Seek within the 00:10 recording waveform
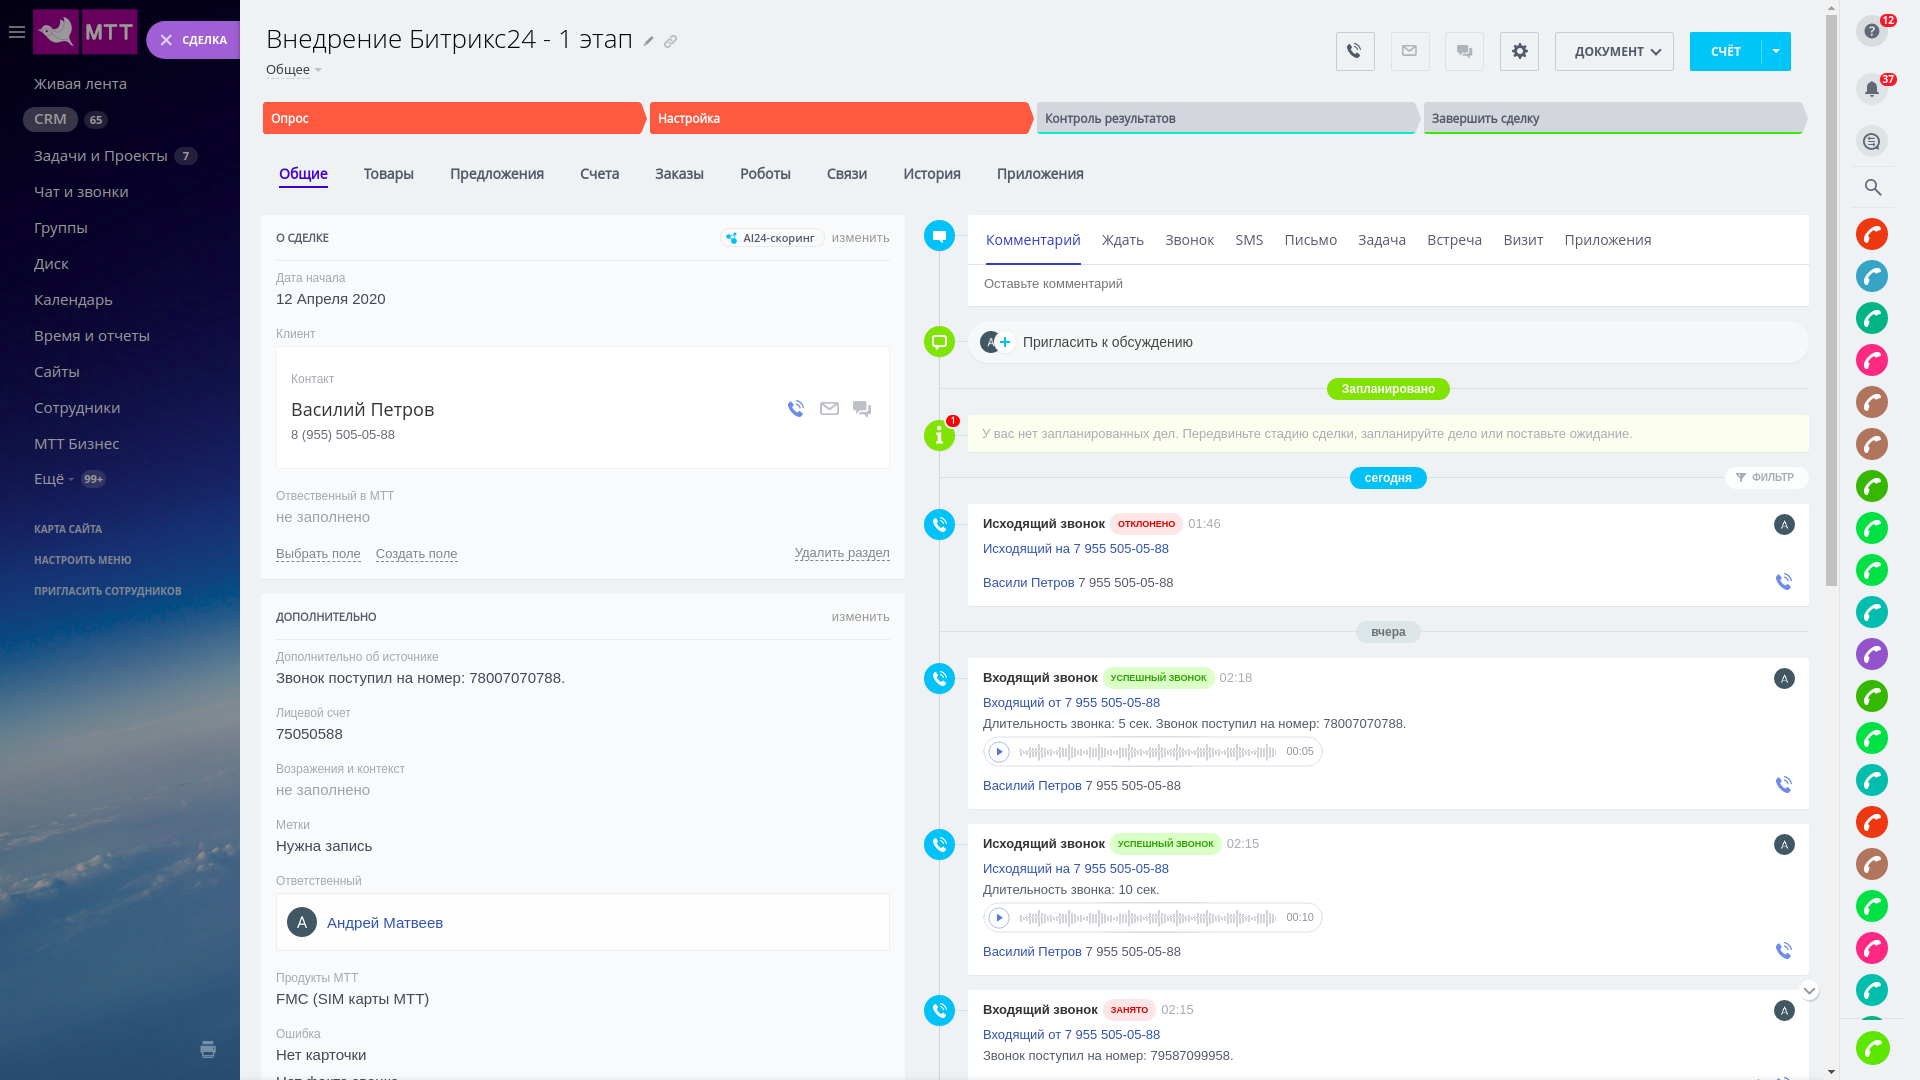Screen dimensions: 1920x1080 tap(1148, 918)
